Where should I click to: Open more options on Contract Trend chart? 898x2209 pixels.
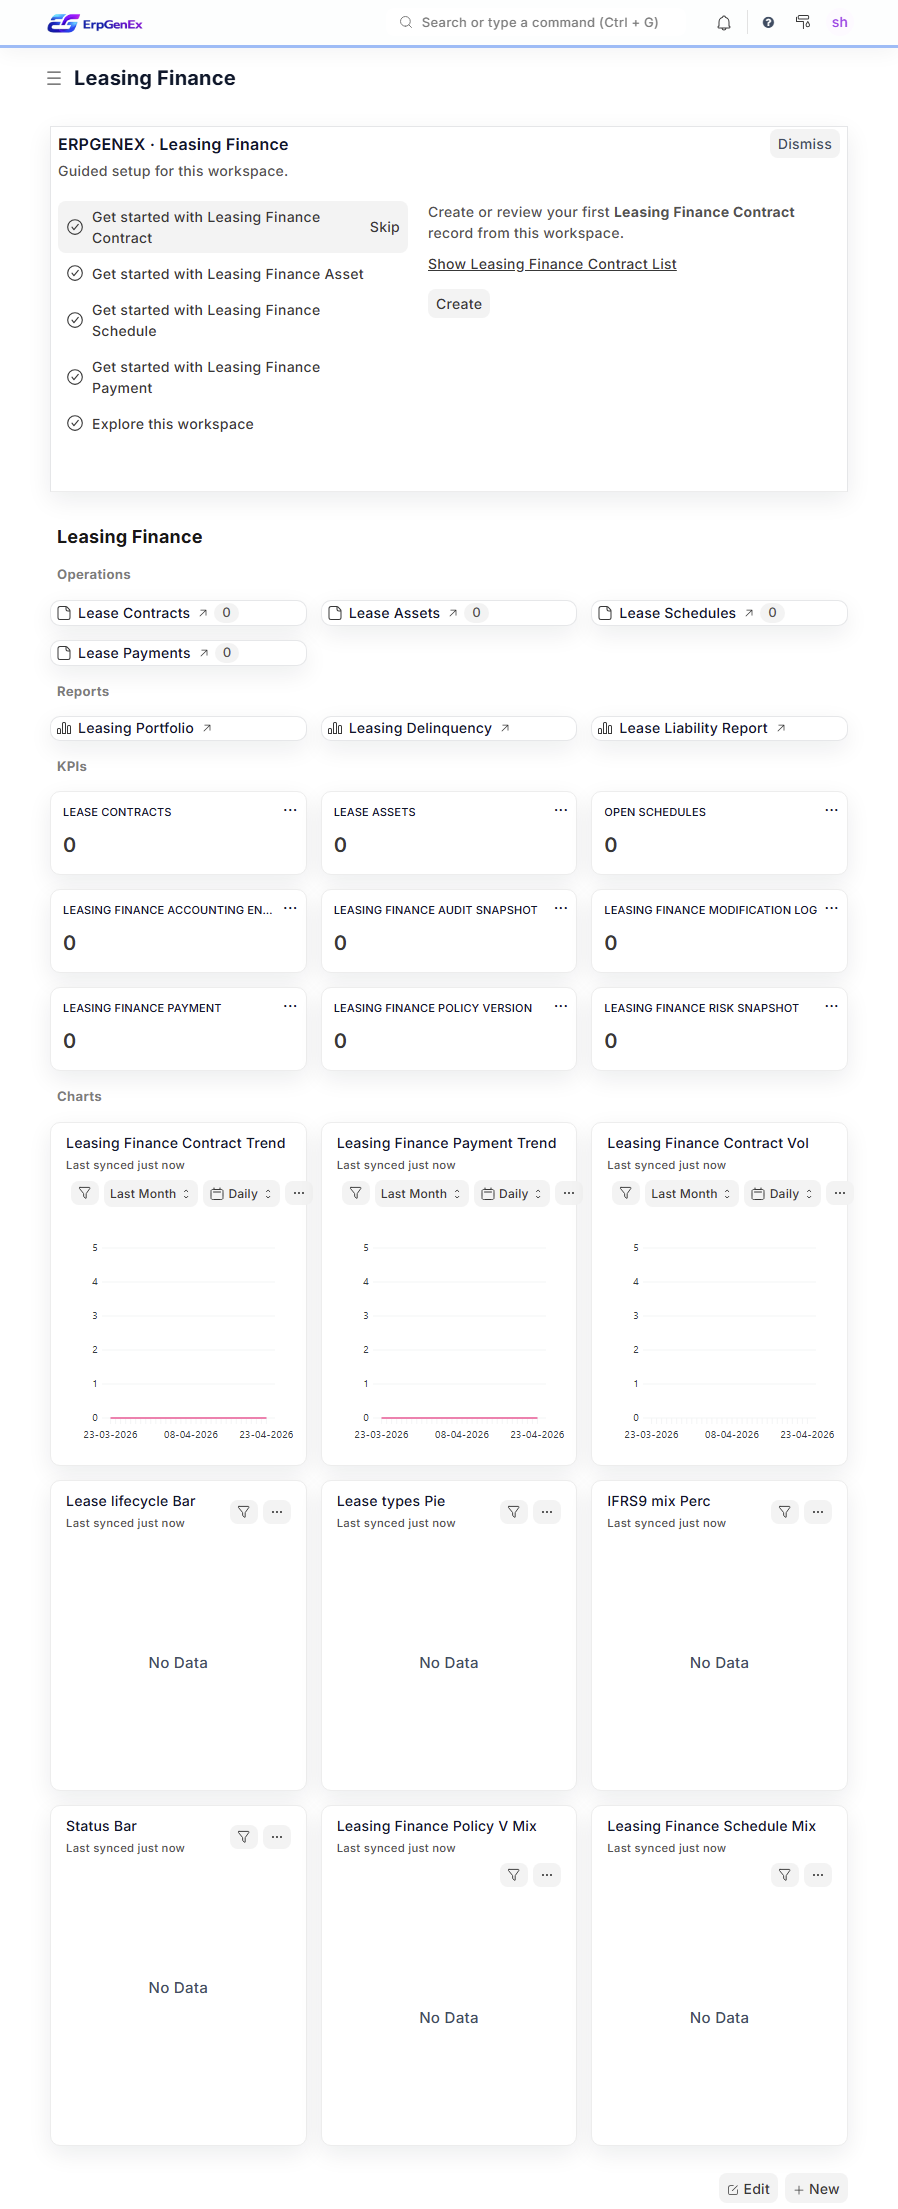(298, 1193)
